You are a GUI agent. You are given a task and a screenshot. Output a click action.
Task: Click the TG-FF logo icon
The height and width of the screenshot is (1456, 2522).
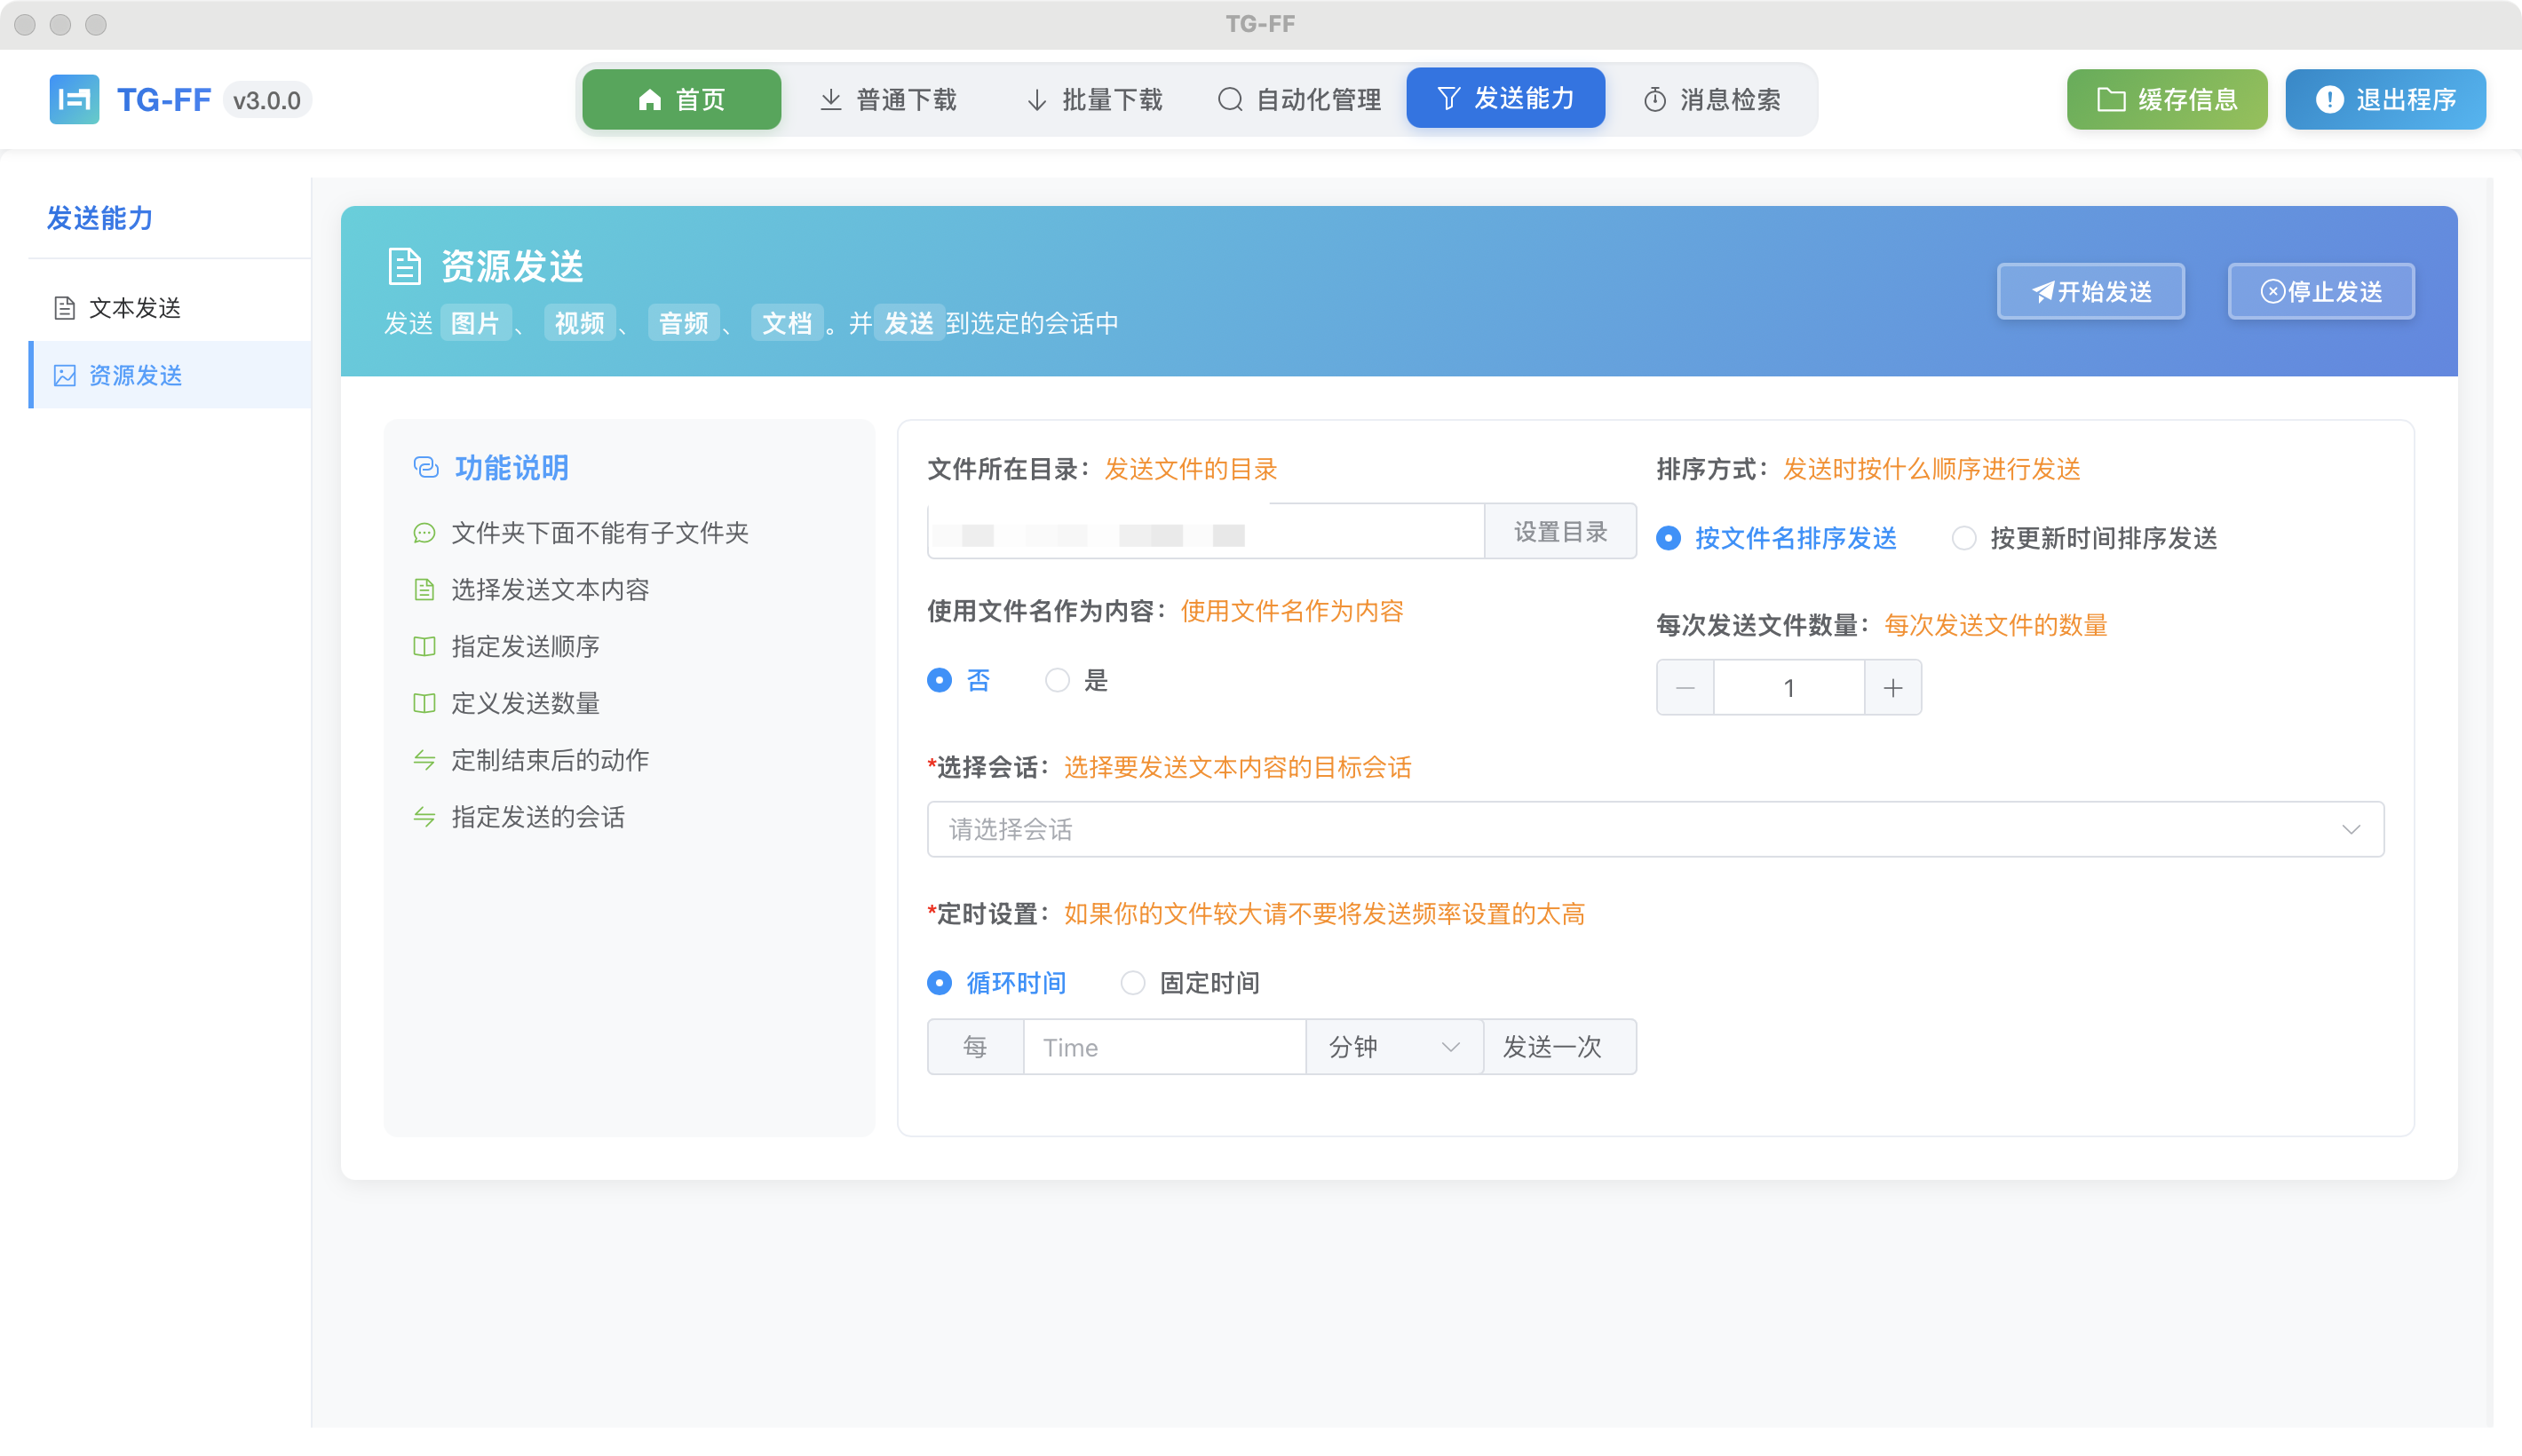point(73,99)
